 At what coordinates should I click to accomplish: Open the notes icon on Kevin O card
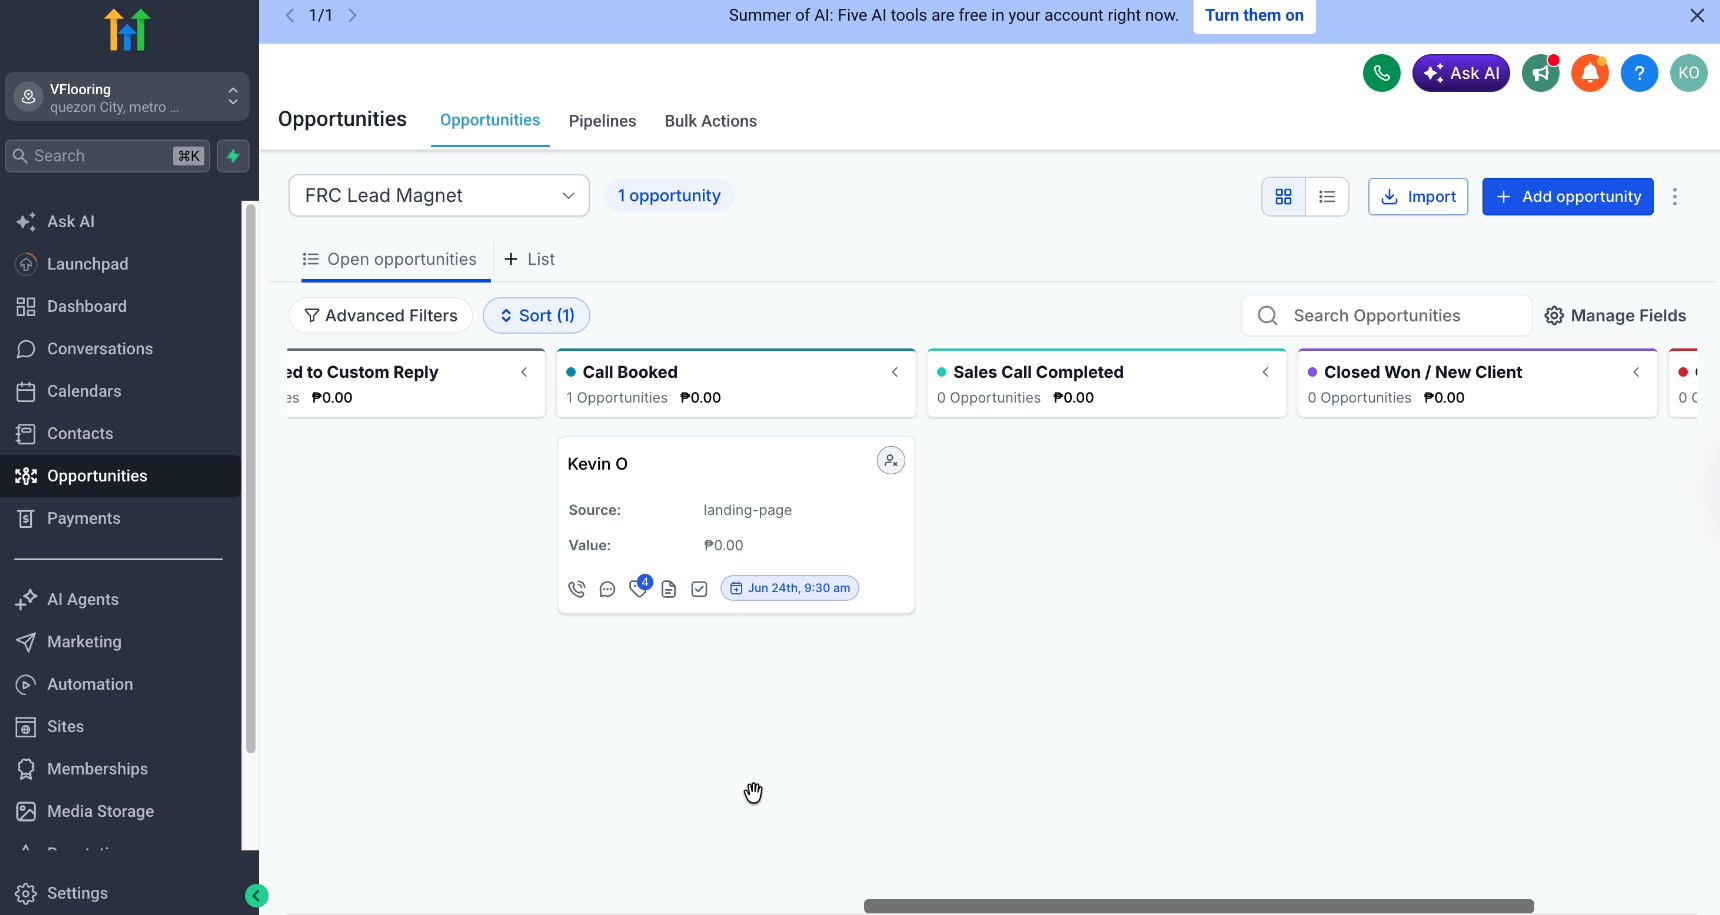point(669,589)
